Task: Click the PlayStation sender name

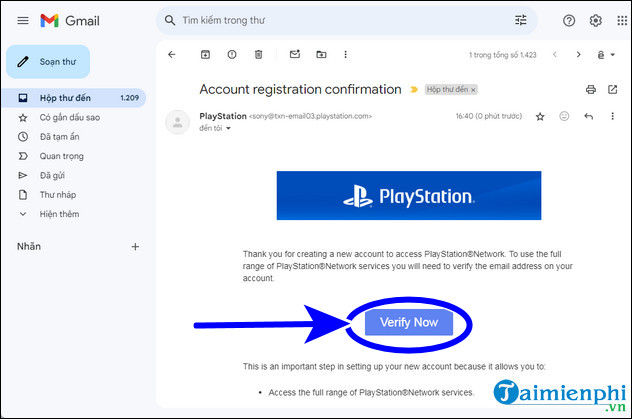Action: [223, 116]
